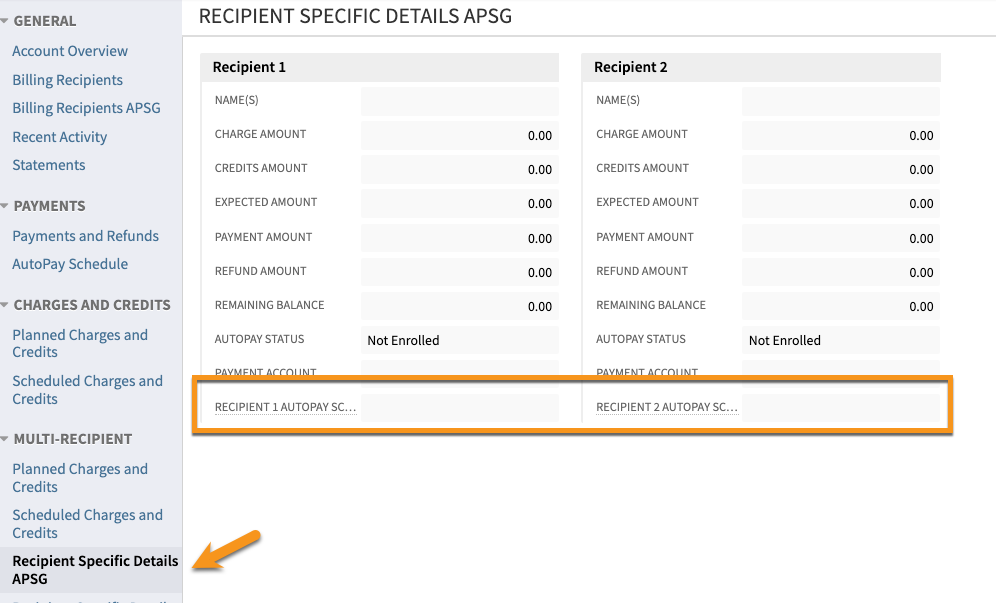The width and height of the screenshot is (996, 603).
Task: Click Recipient 1 AUTOPAY STATUS showing Not Enrolled
Action: pyautogui.click(x=459, y=339)
